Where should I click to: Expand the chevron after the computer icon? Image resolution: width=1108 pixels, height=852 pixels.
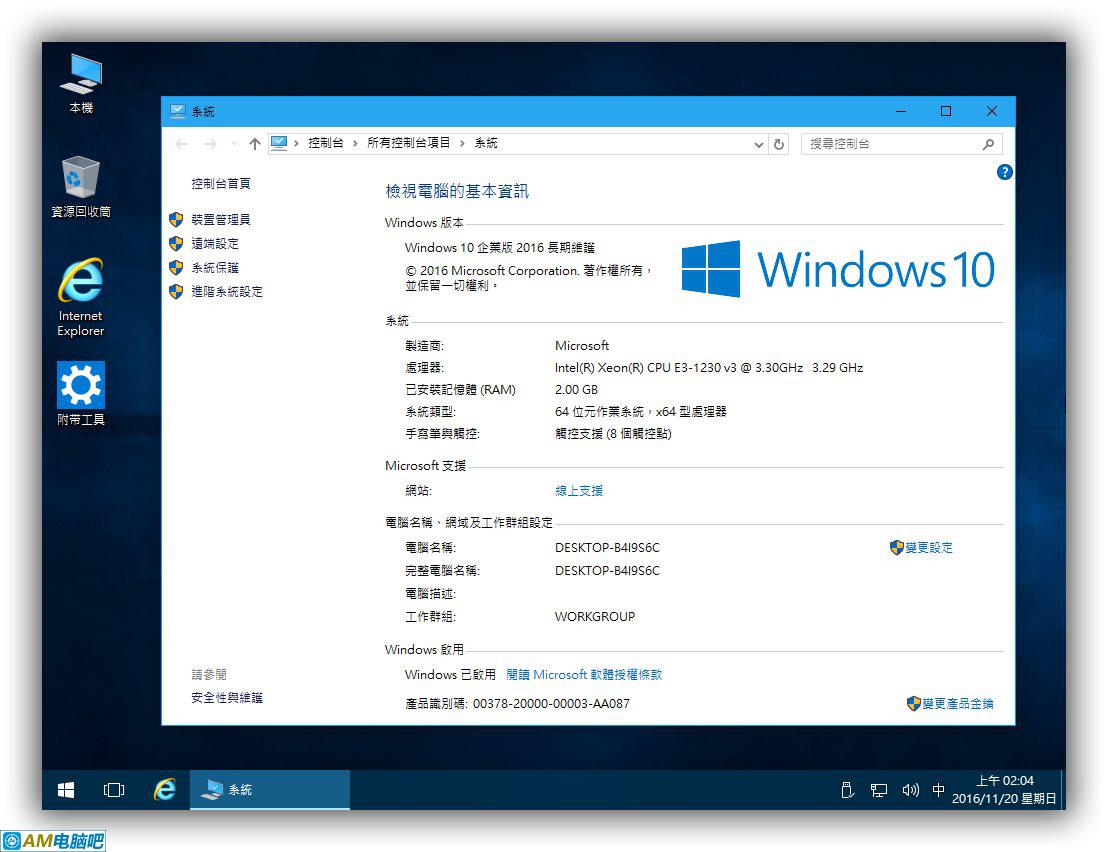point(296,143)
